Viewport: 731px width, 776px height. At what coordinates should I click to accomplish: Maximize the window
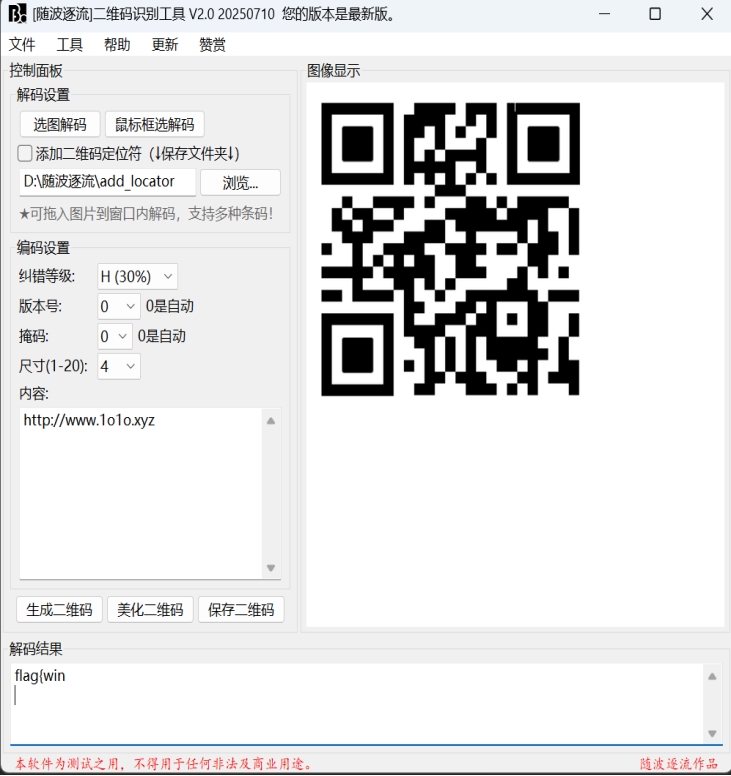pyautogui.click(x=655, y=14)
